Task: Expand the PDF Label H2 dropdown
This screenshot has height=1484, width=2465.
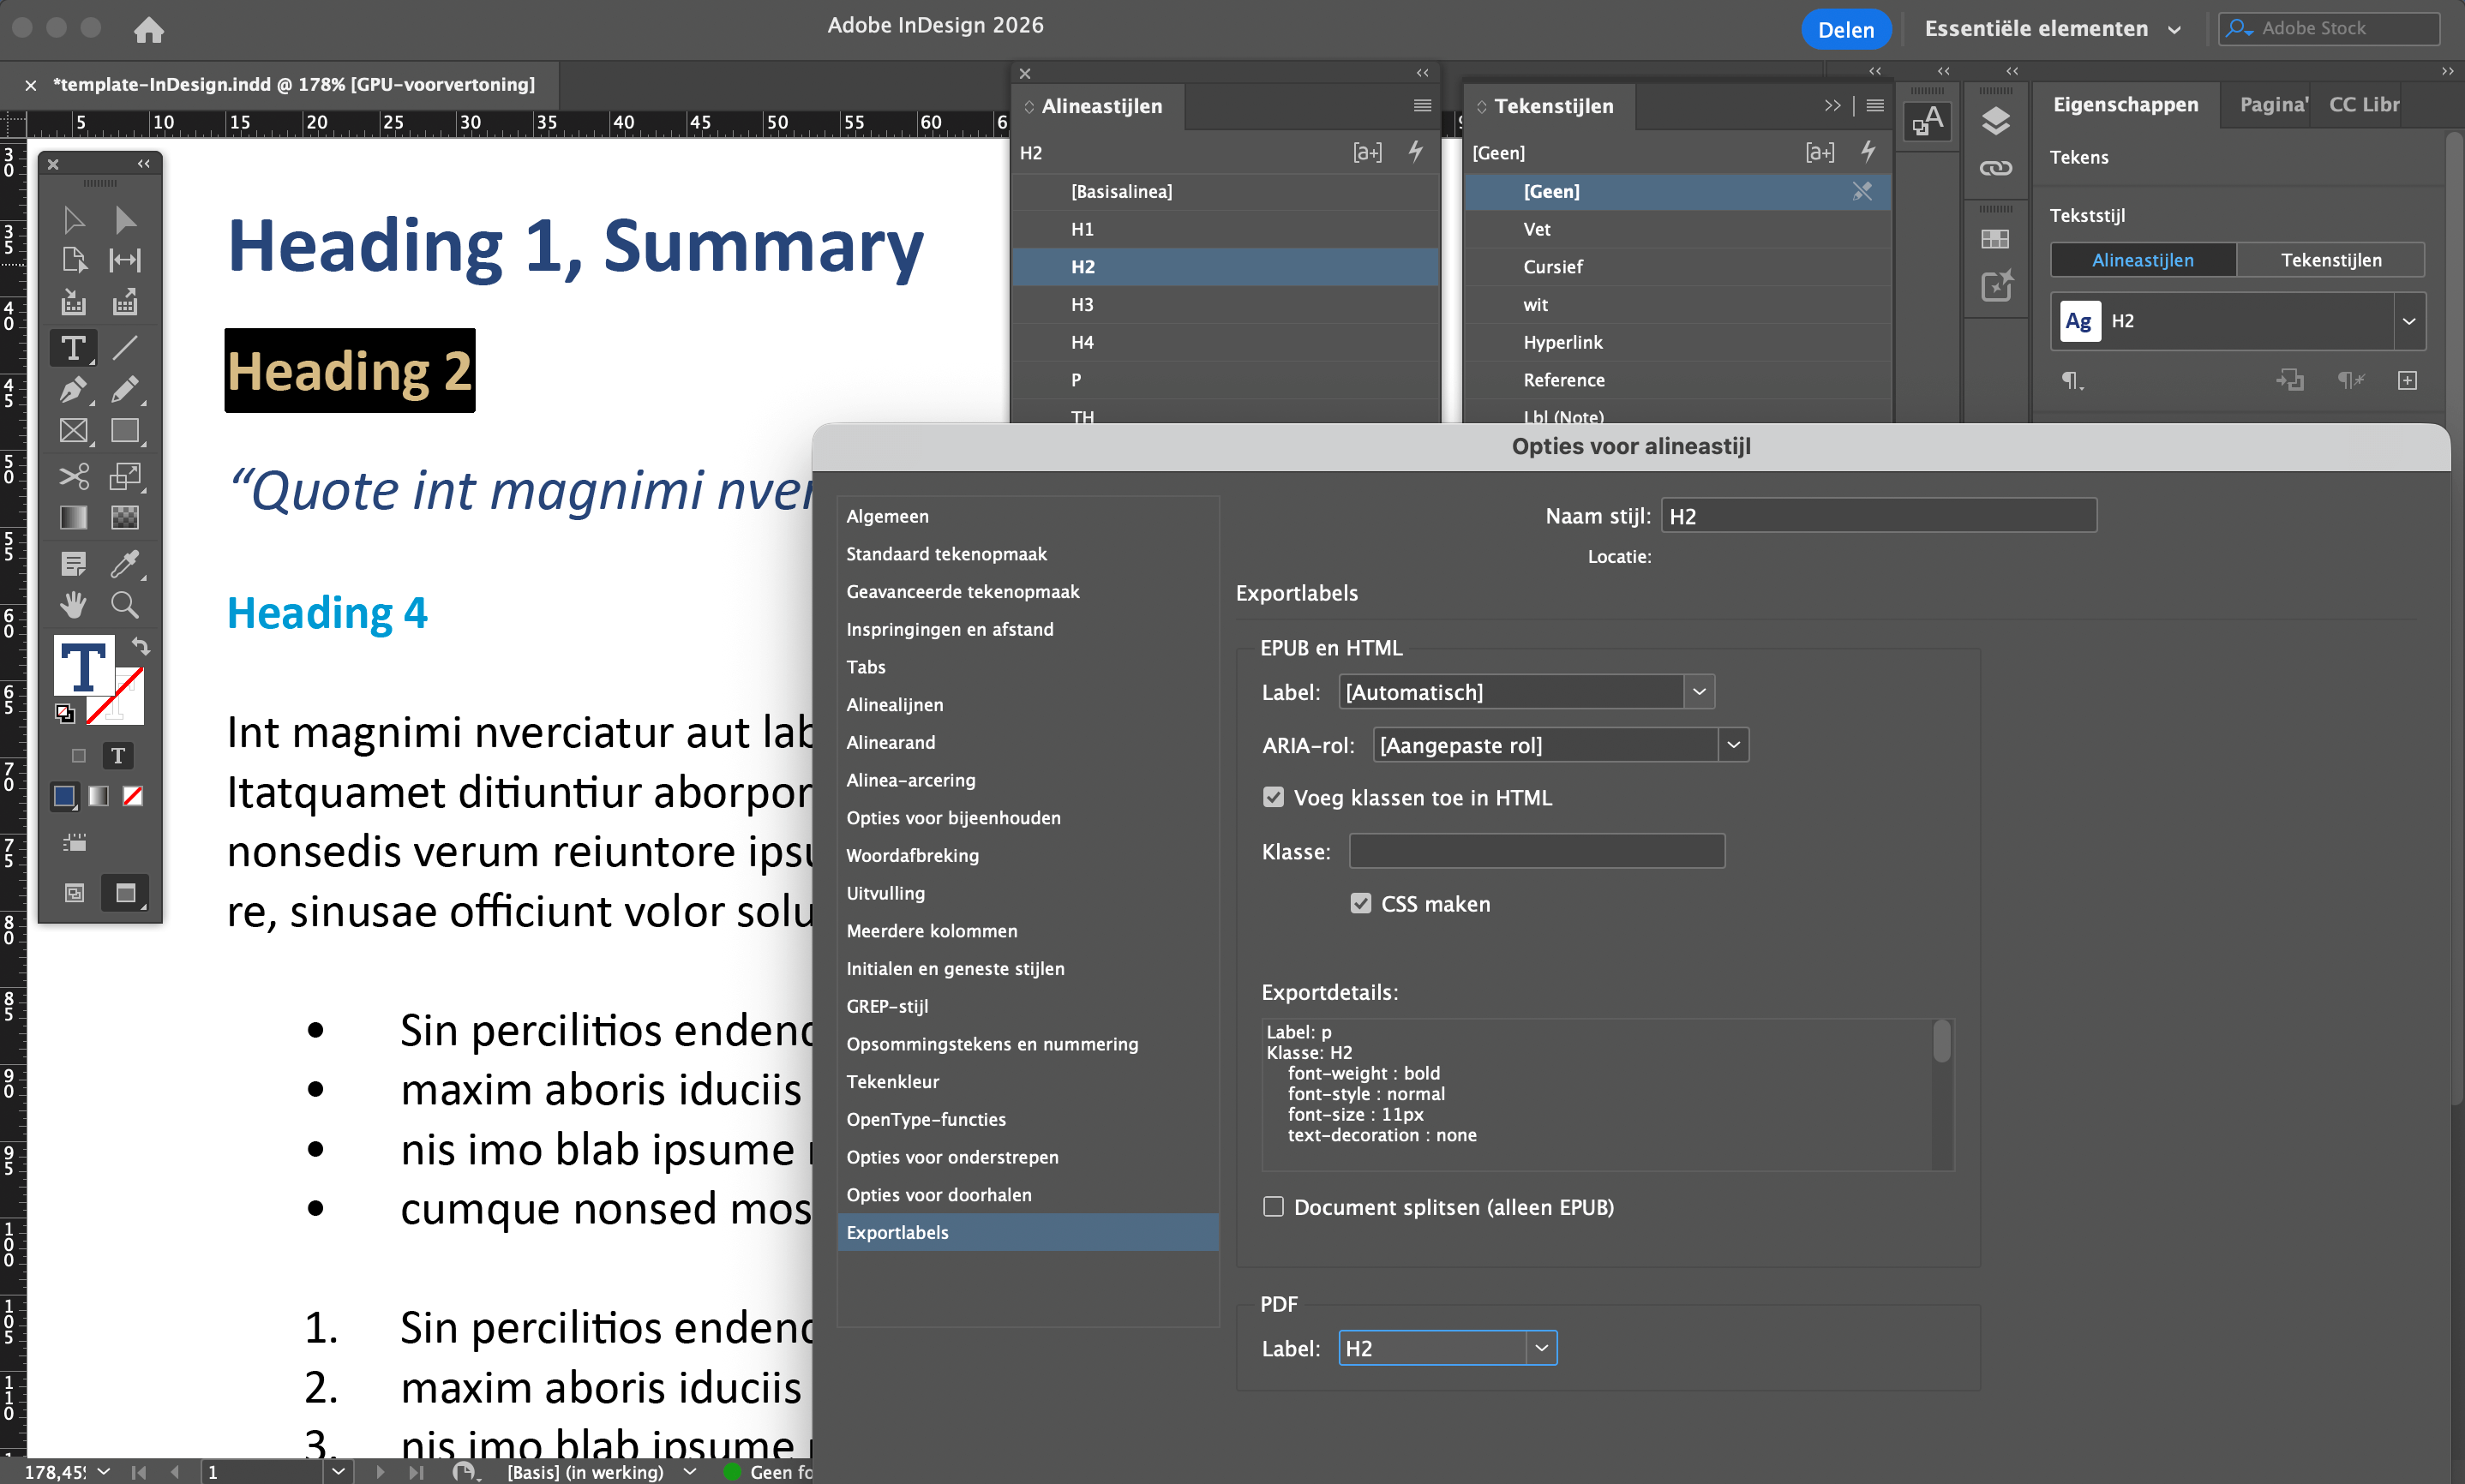Action: point(1541,1348)
